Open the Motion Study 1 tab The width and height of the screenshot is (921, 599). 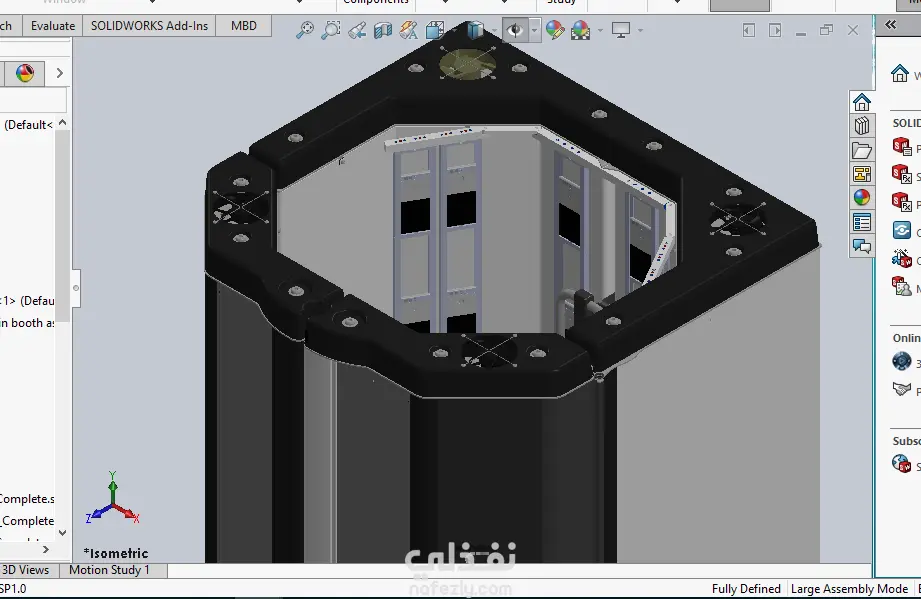tap(109, 570)
